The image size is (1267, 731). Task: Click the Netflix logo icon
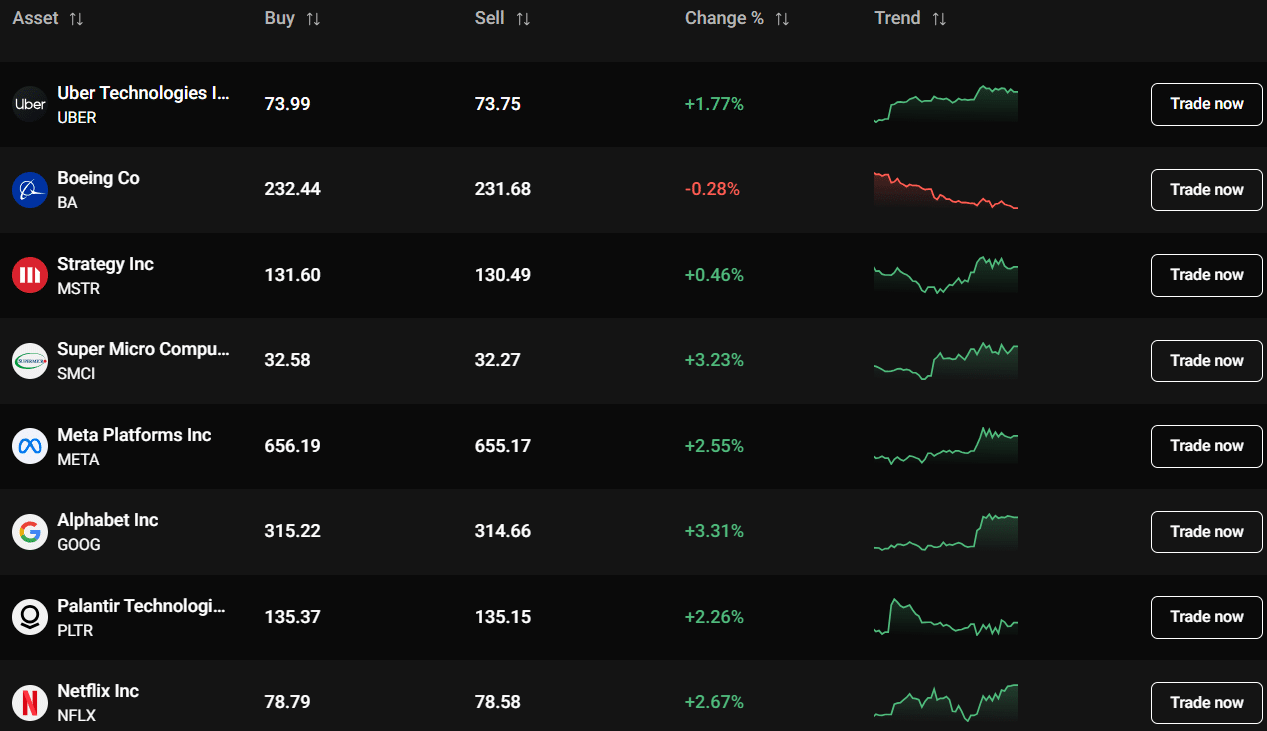click(30, 702)
